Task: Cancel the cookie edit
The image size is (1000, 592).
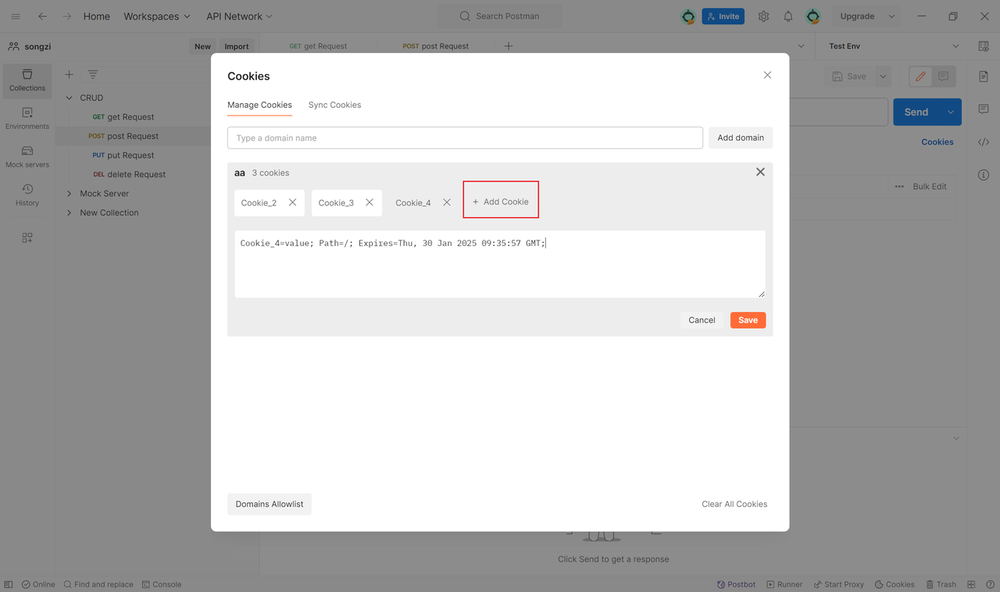Action: click(701, 320)
